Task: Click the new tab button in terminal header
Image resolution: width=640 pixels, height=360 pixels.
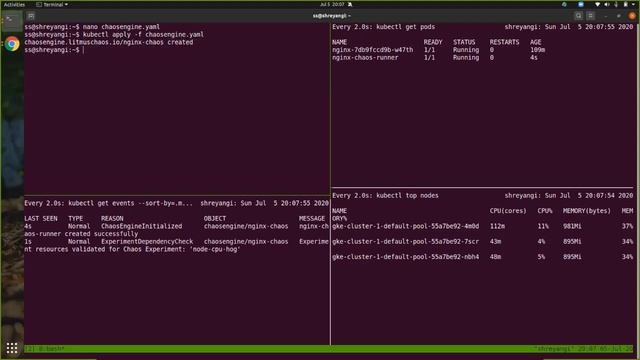Action: (x=31, y=16)
